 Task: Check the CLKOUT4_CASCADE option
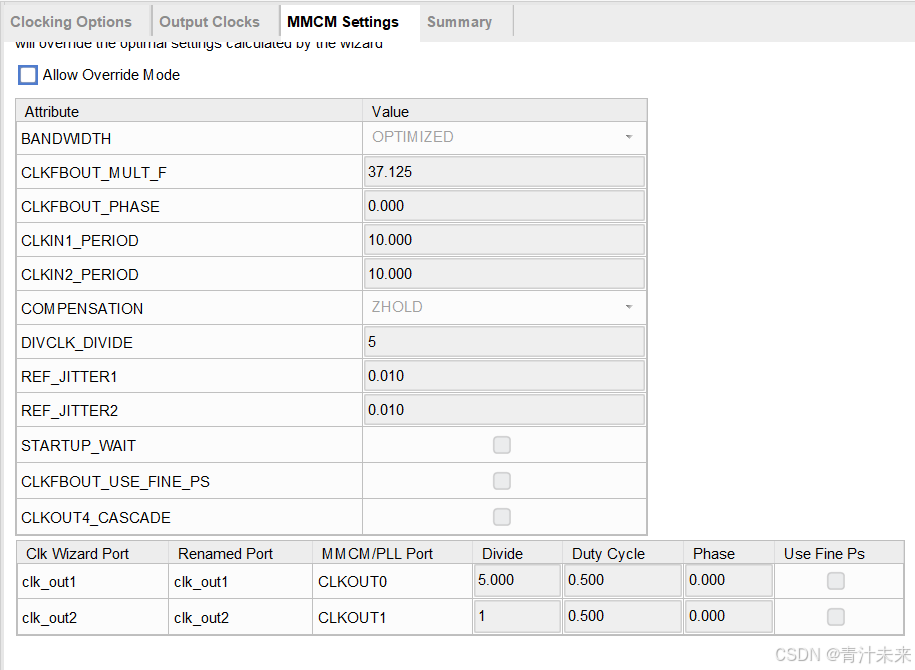(501, 517)
